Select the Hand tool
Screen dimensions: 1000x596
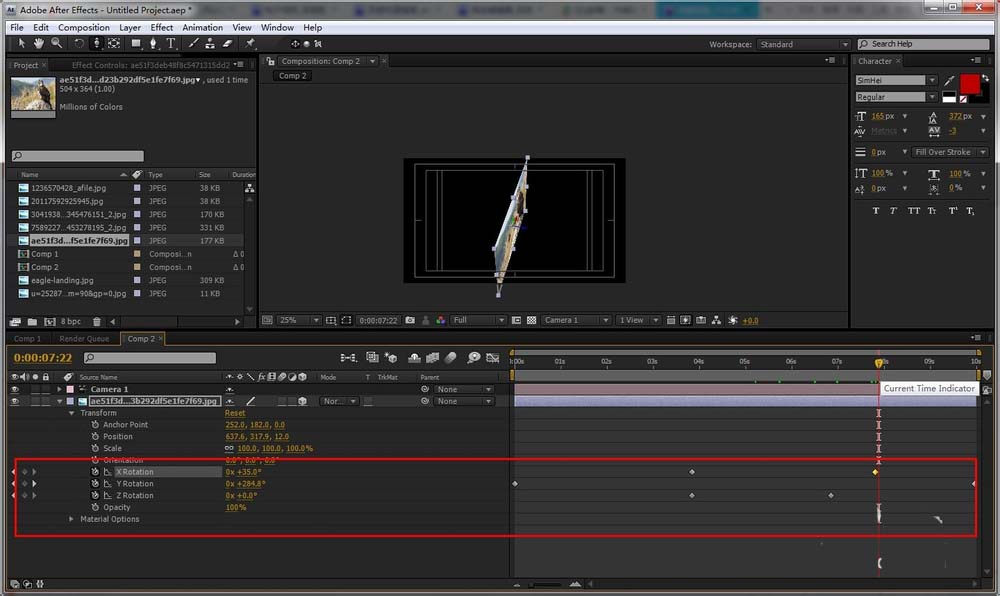click(39, 43)
